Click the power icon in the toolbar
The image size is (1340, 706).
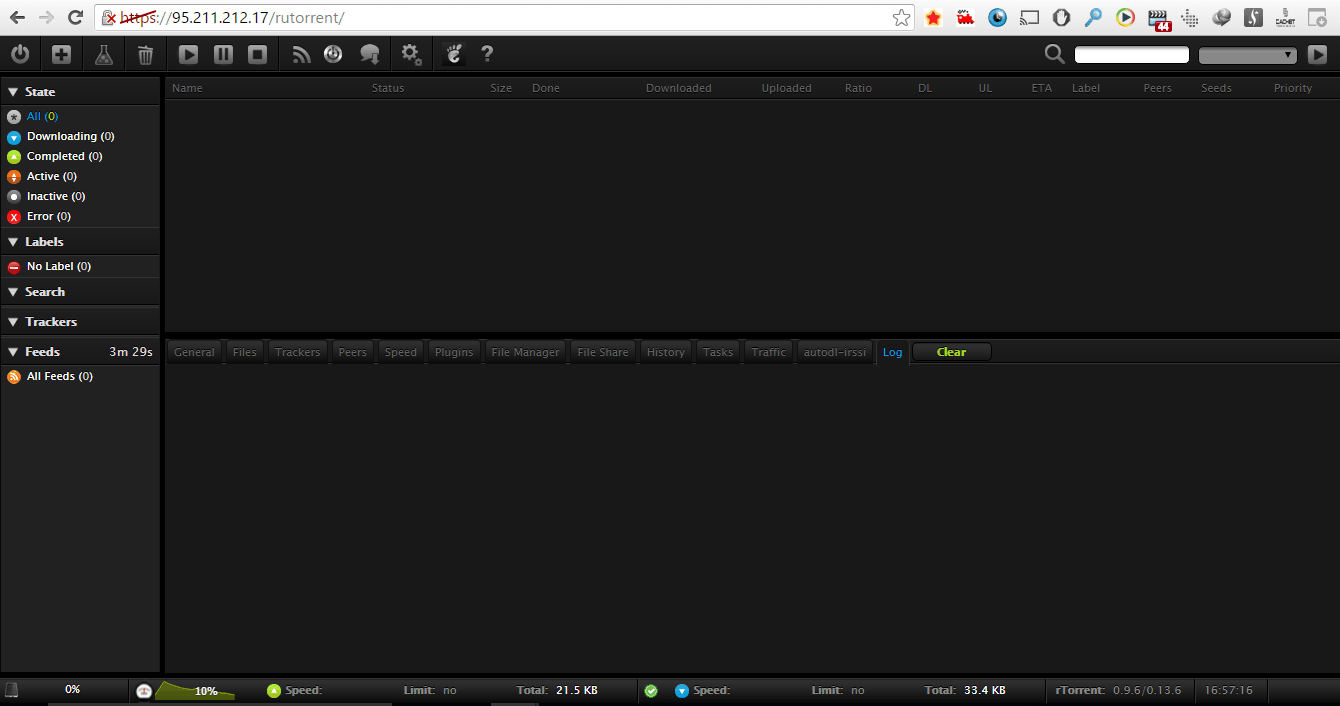[x=20, y=55]
